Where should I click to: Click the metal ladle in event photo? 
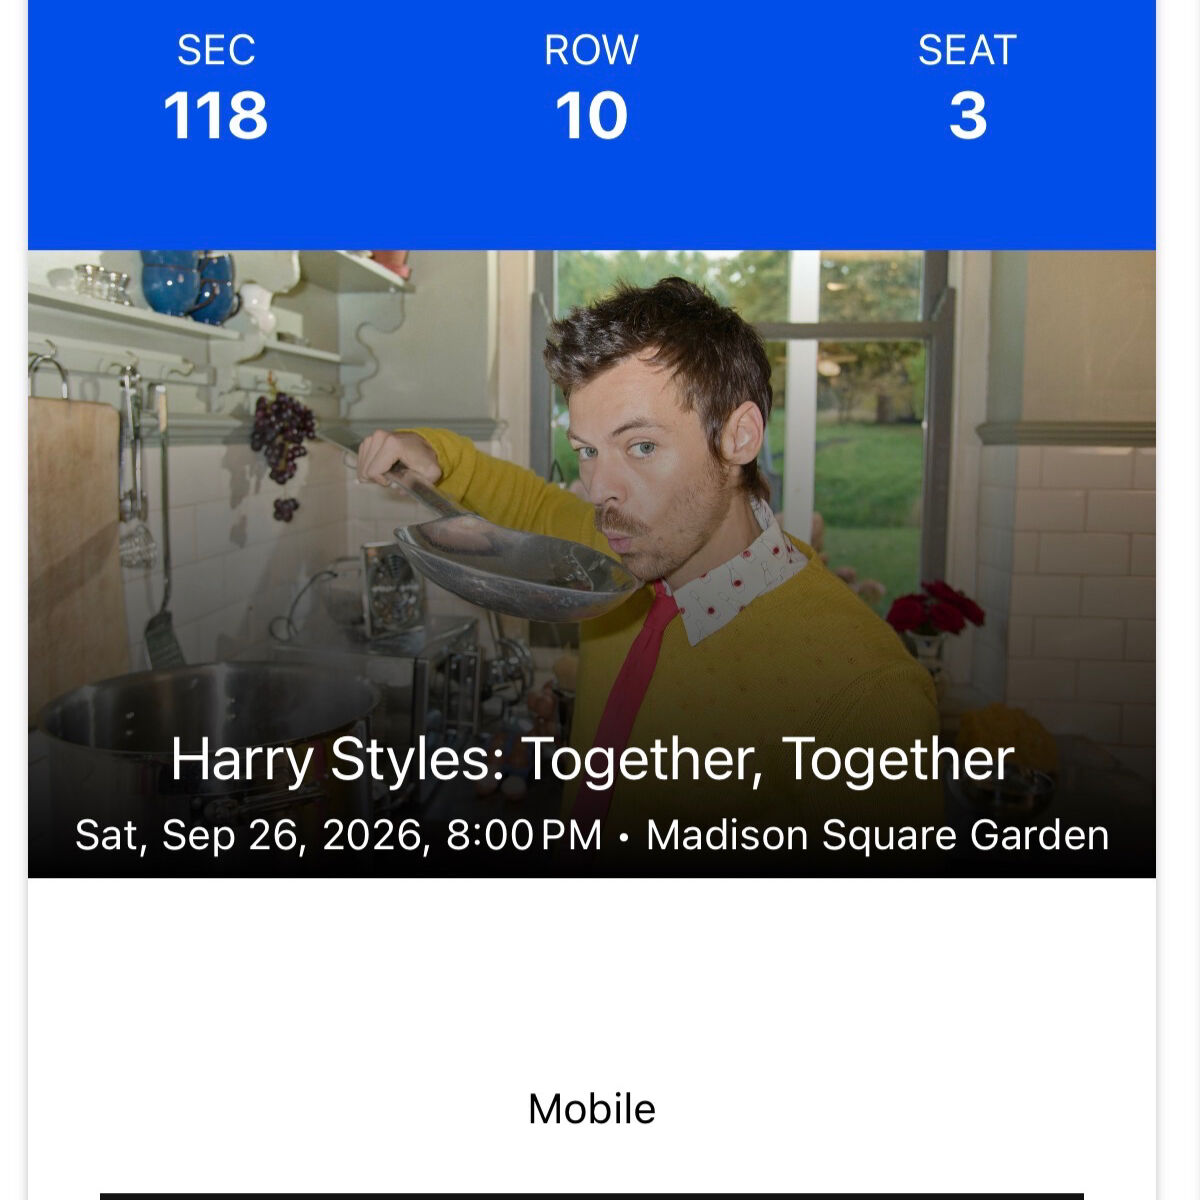coord(510,565)
